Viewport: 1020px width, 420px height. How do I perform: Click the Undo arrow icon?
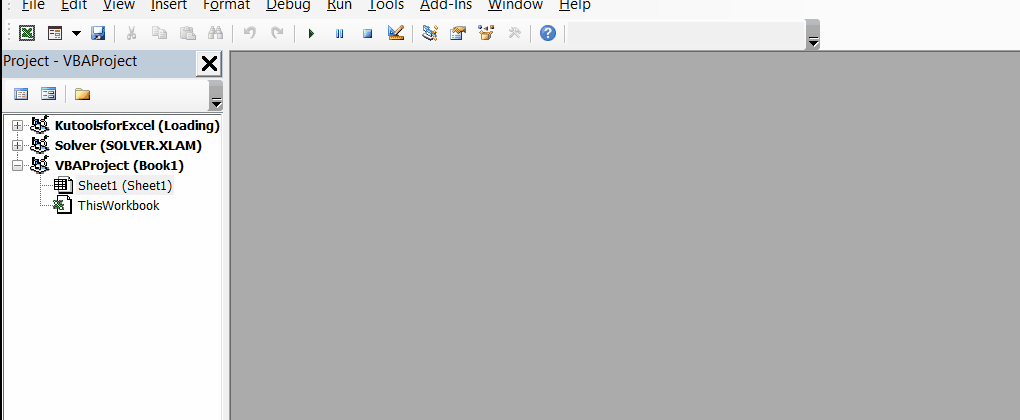[x=249, y=33]
